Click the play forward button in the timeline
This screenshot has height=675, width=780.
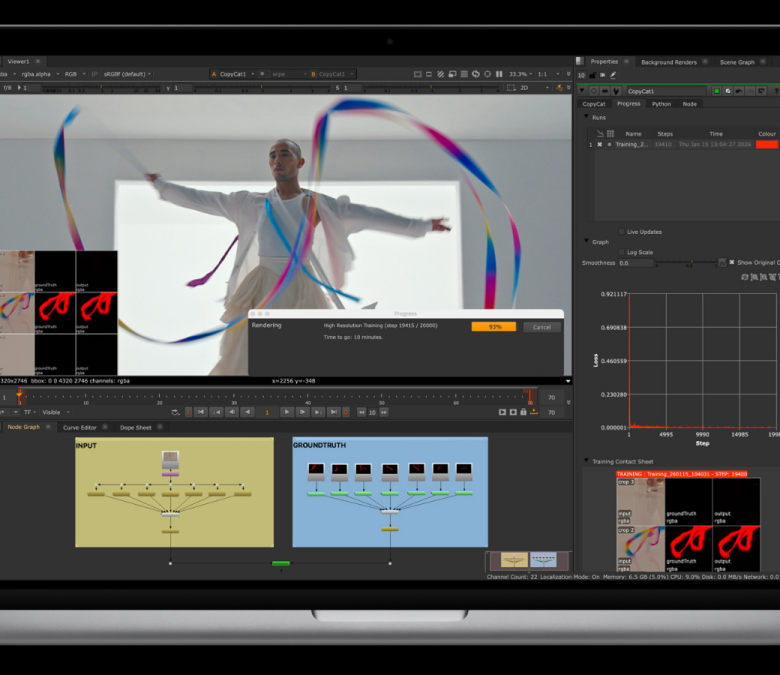(x=287, y=412)
